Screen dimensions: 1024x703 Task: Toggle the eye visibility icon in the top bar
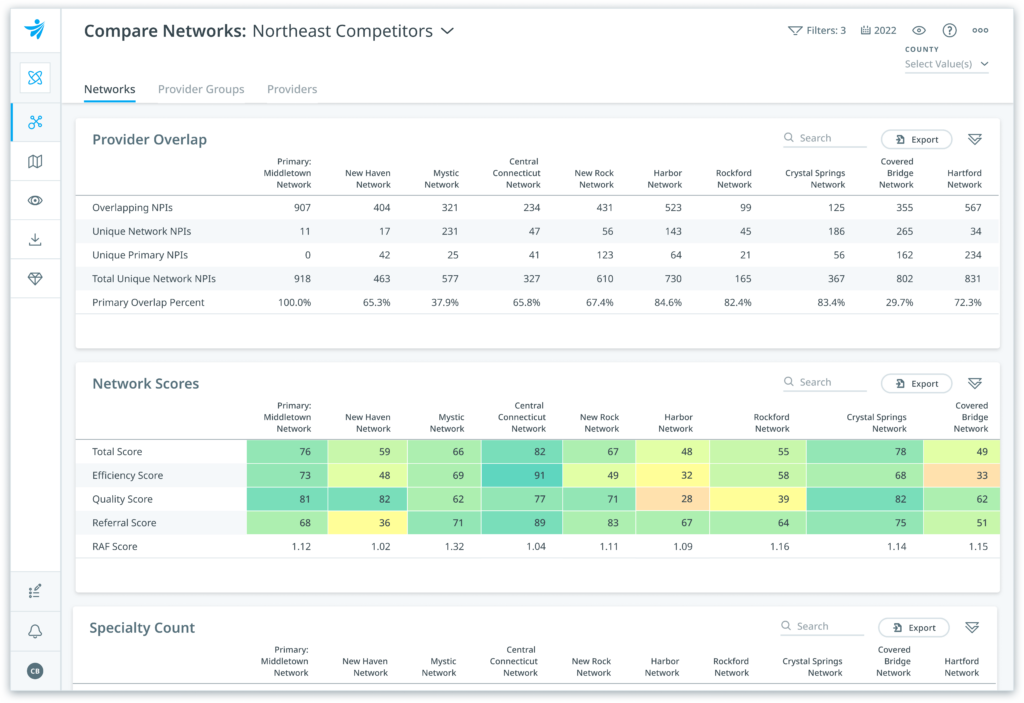coord(919,30)
